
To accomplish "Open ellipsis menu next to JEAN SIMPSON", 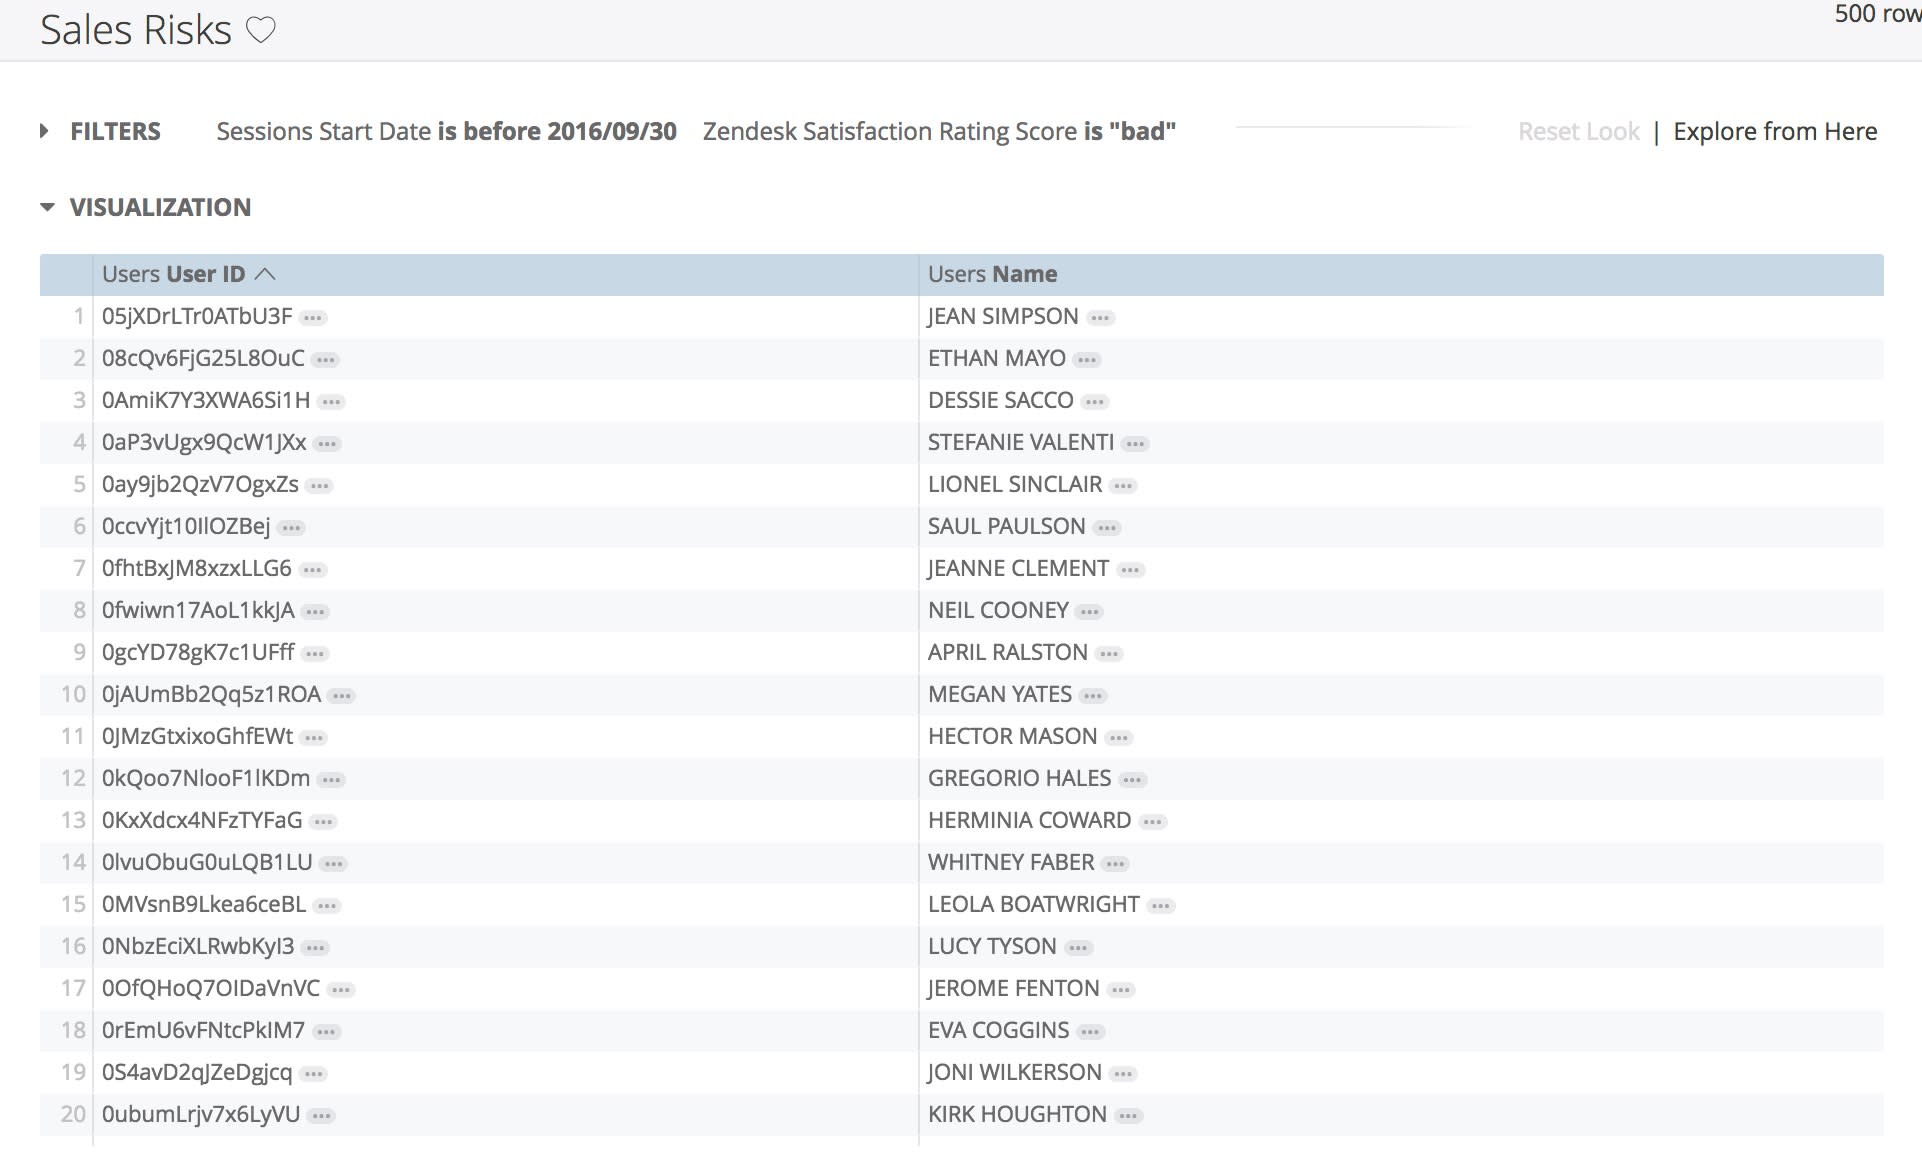I will click(x=1100, y=318).
